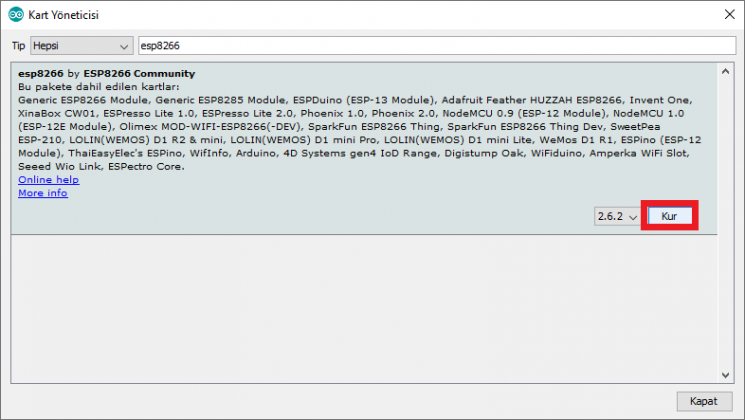745x420 pixels.
Task: Open the Online help link
Action: [49, 180]
